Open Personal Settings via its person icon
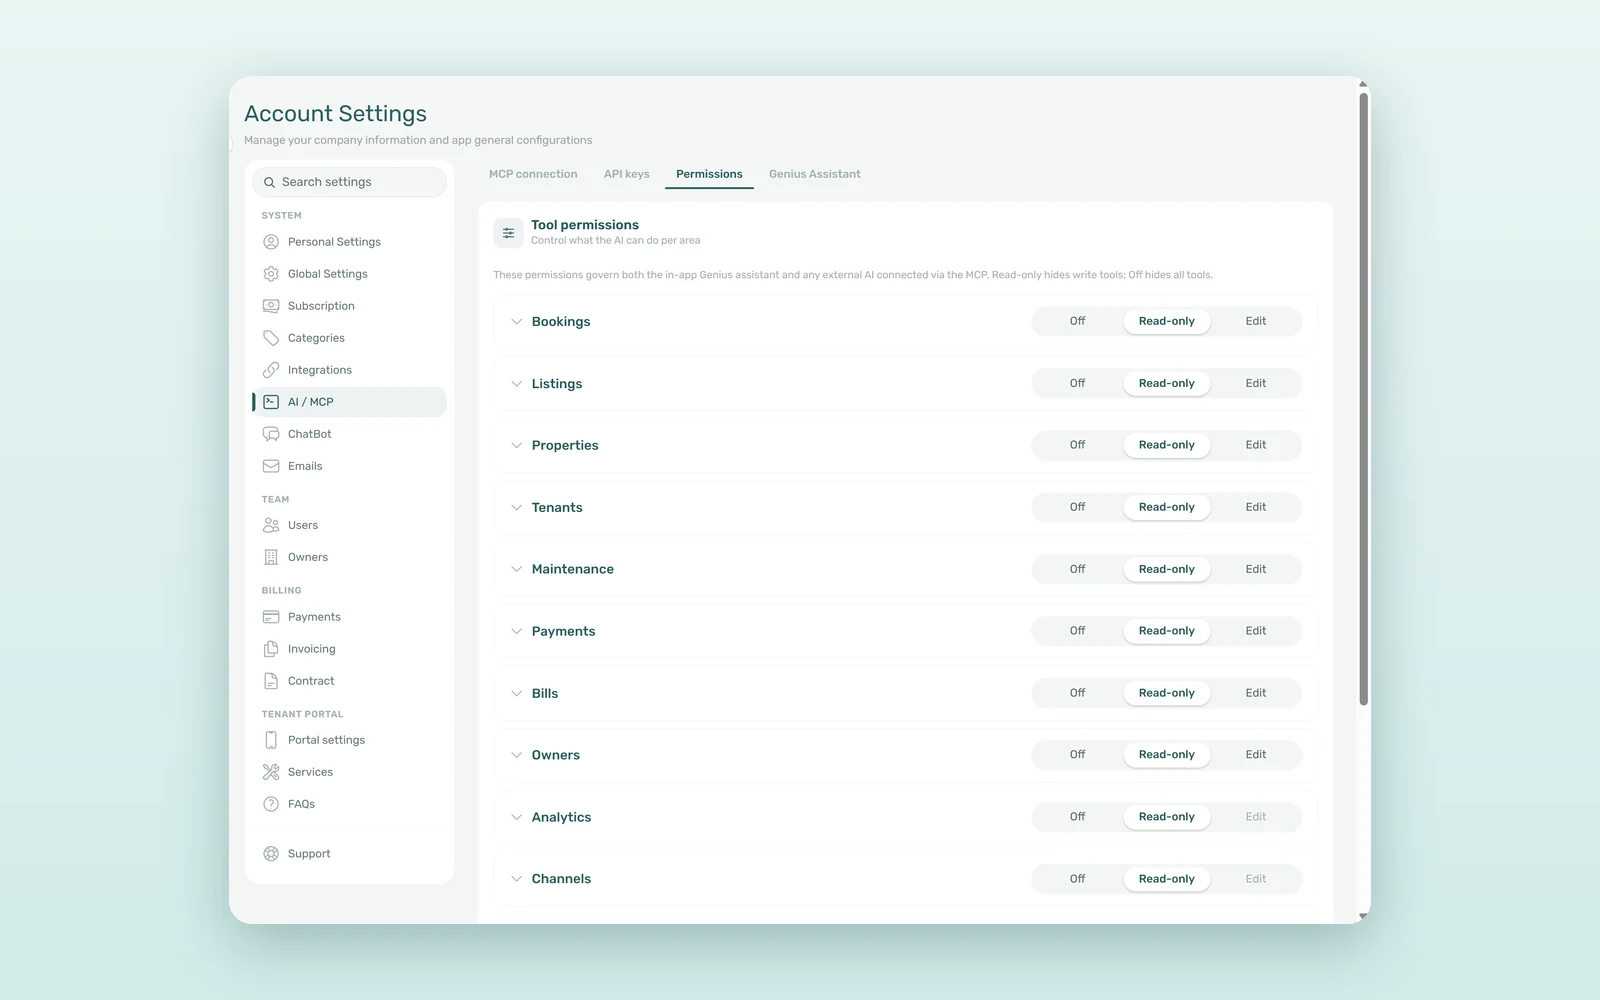 271,242
